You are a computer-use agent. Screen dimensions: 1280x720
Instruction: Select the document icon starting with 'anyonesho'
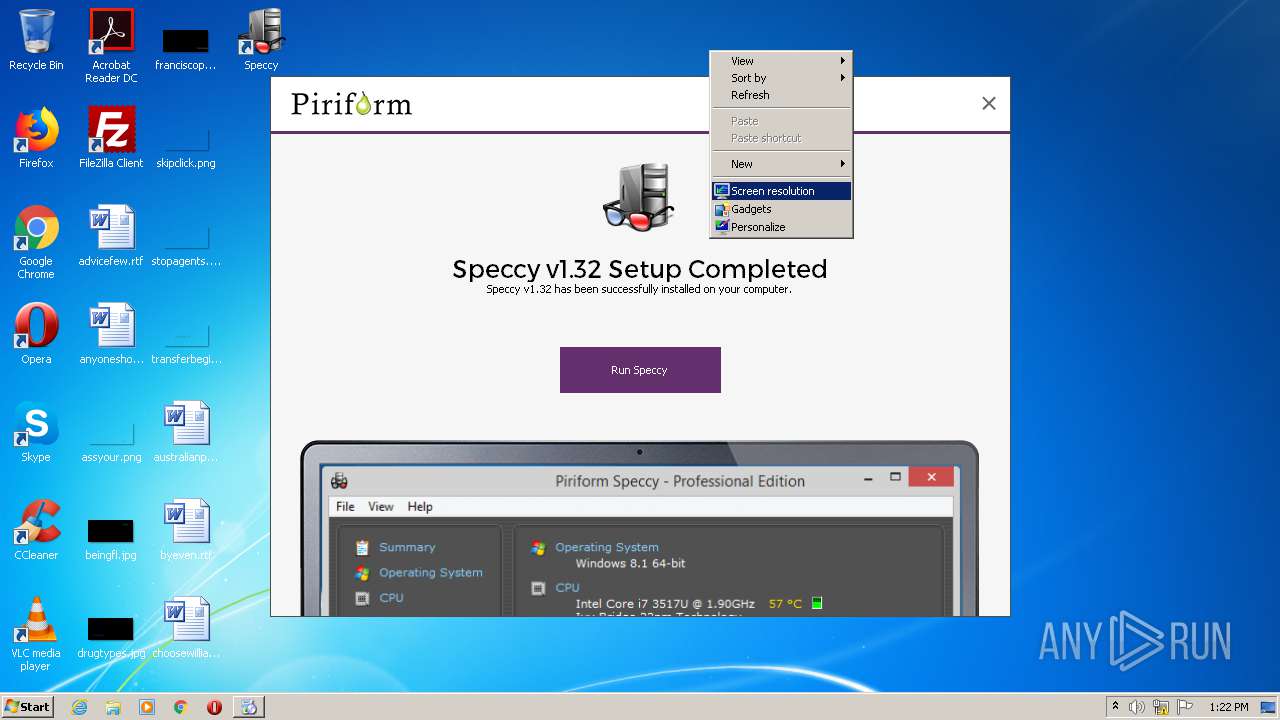click(111, 334)
